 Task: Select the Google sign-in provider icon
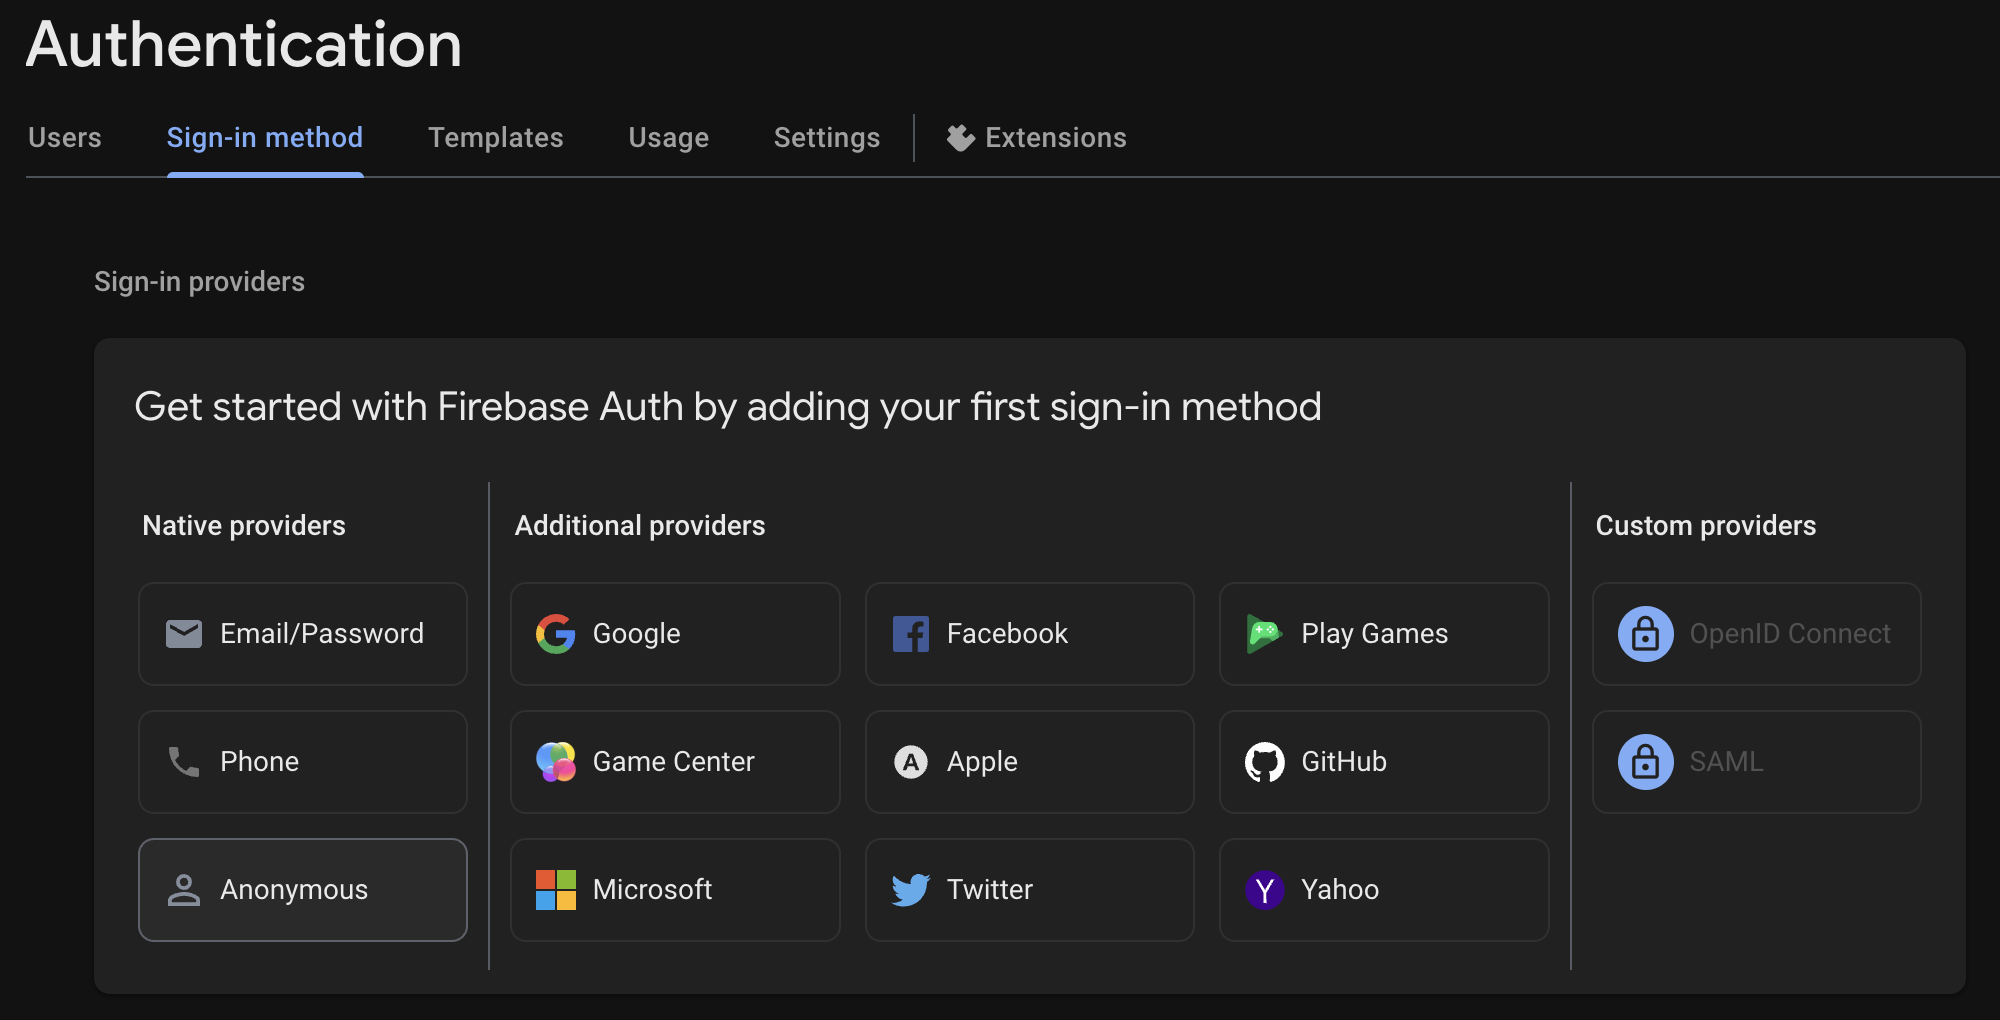tap(556, 633)
